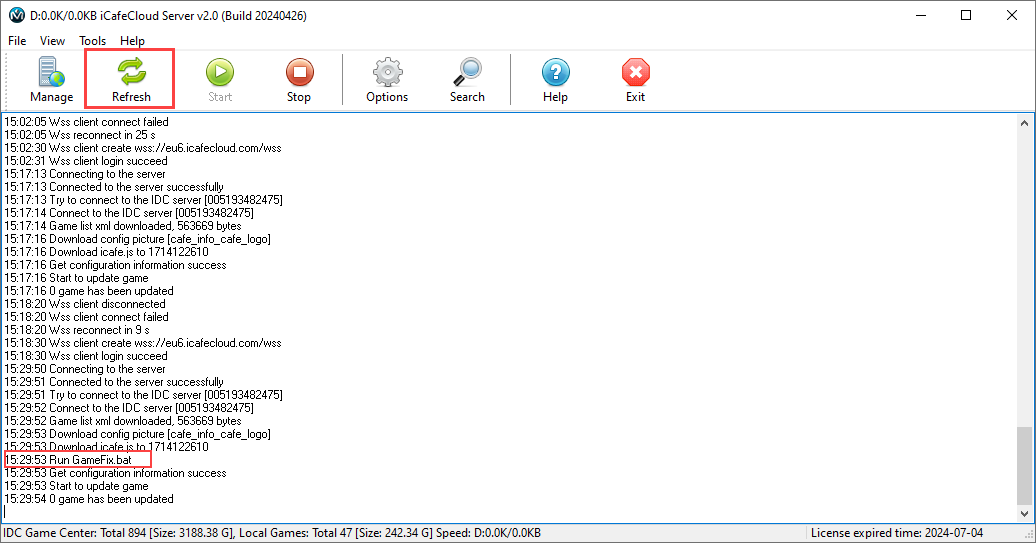This screenshot has height=543, width=1036.
Task: Expand the Tools menu
Action: (93, 41)
